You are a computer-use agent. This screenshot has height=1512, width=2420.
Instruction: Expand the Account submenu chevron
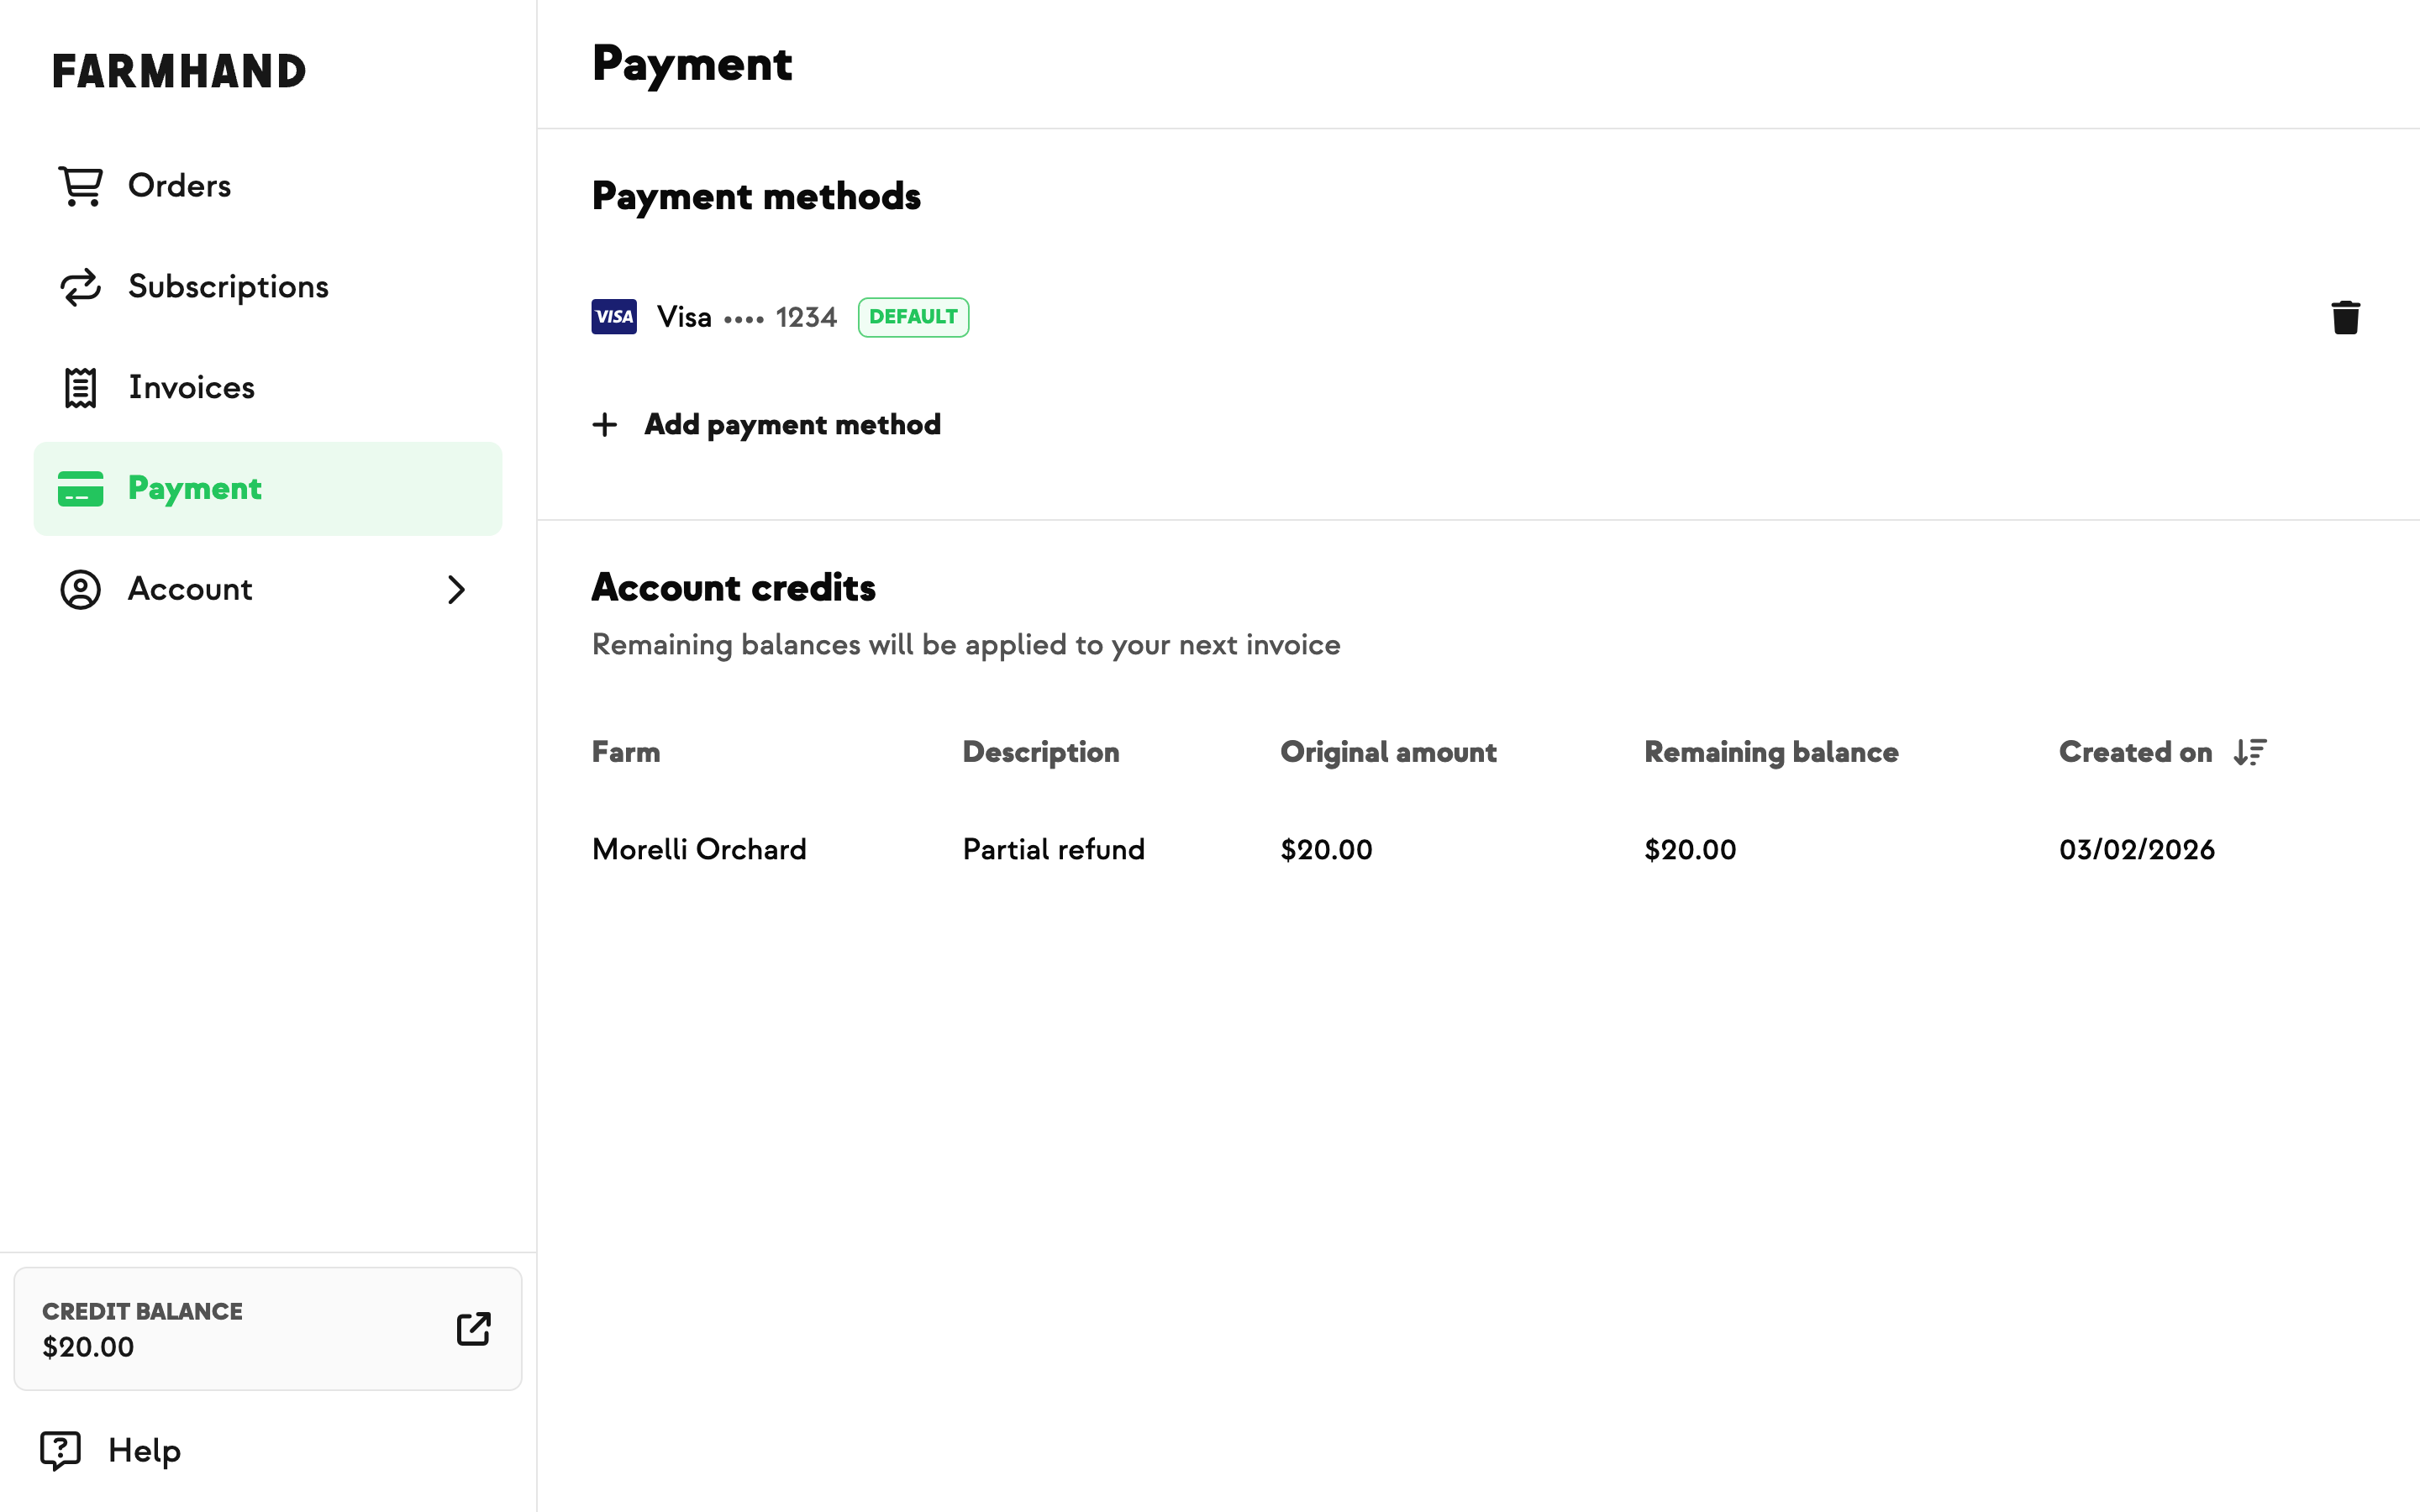point(456,590)
